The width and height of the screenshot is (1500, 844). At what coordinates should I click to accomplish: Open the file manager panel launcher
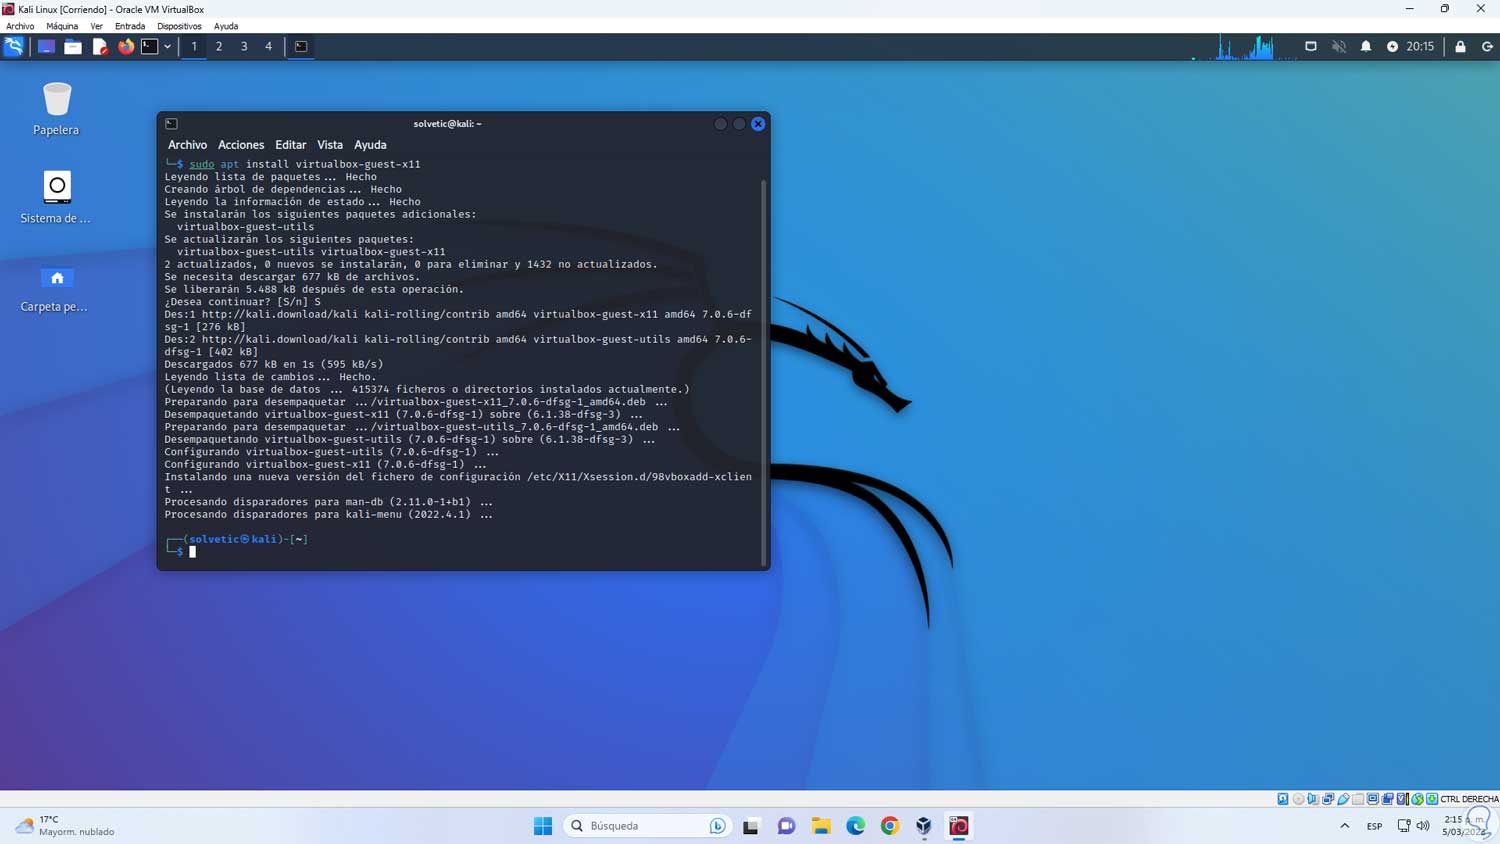coord(73,46)
